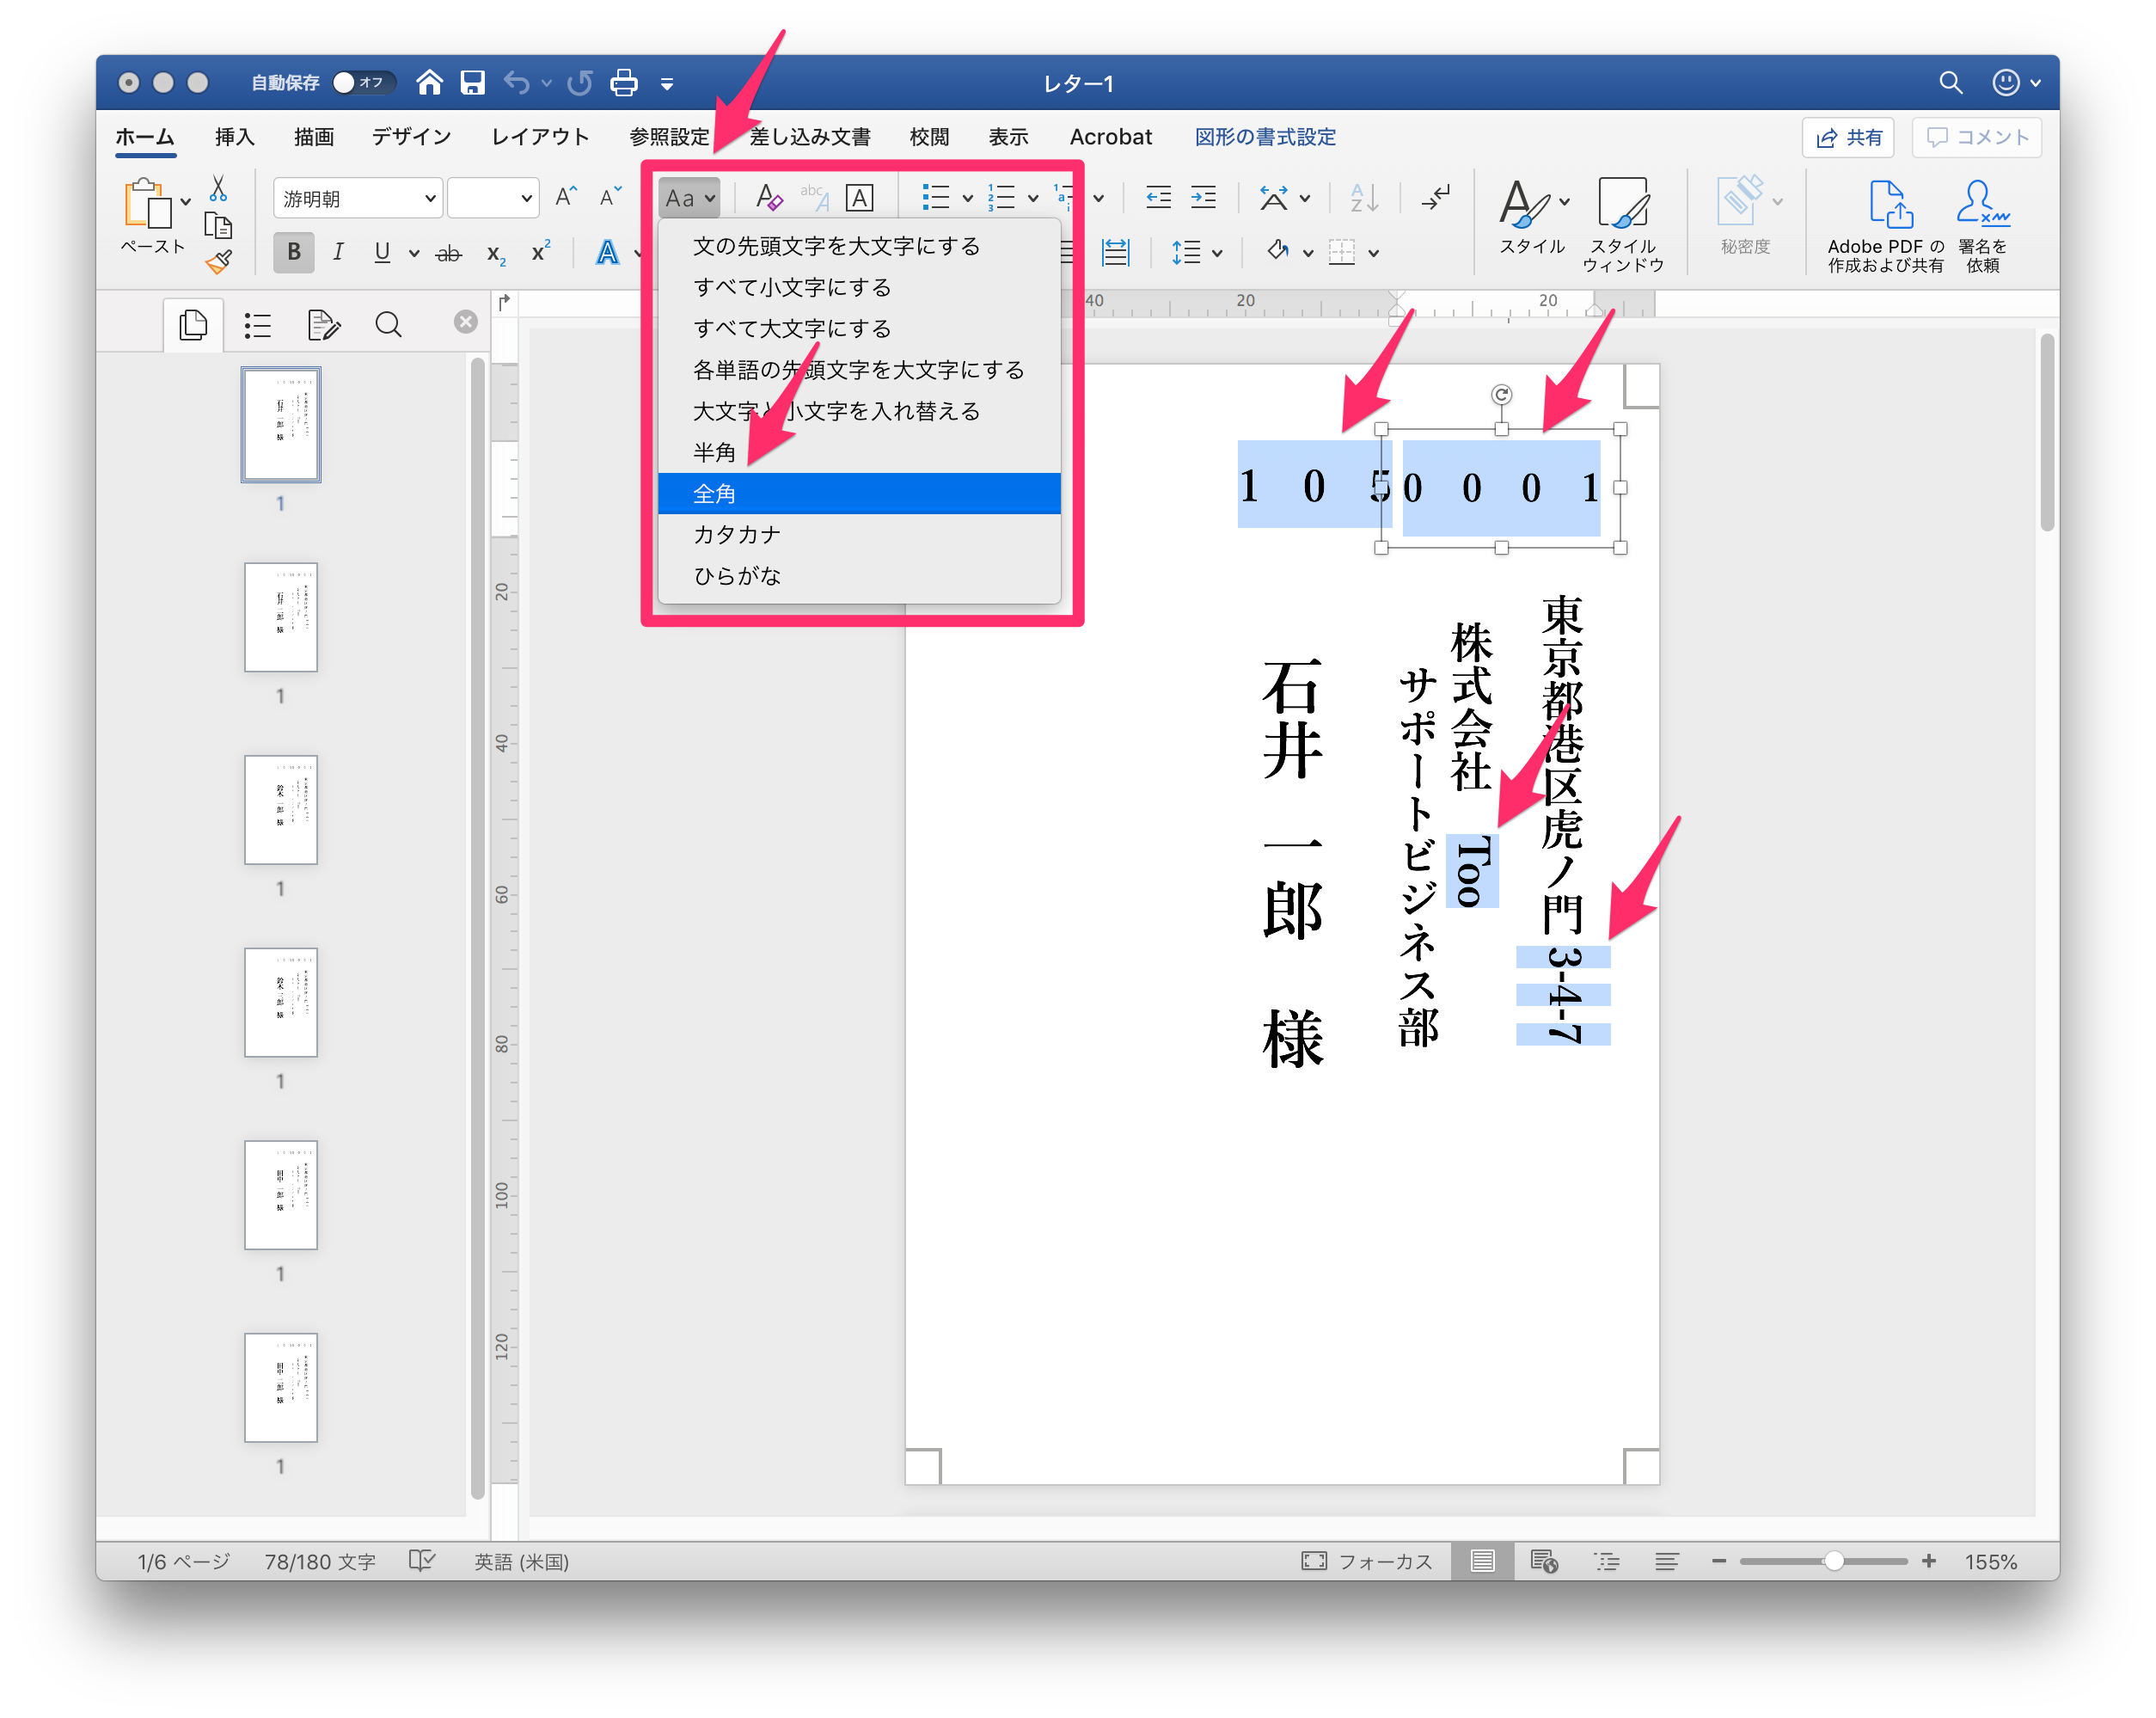Switch to web layout view in status bar
2156x1718 pixels.
pyautogui.click(x=1544, y=1561)
